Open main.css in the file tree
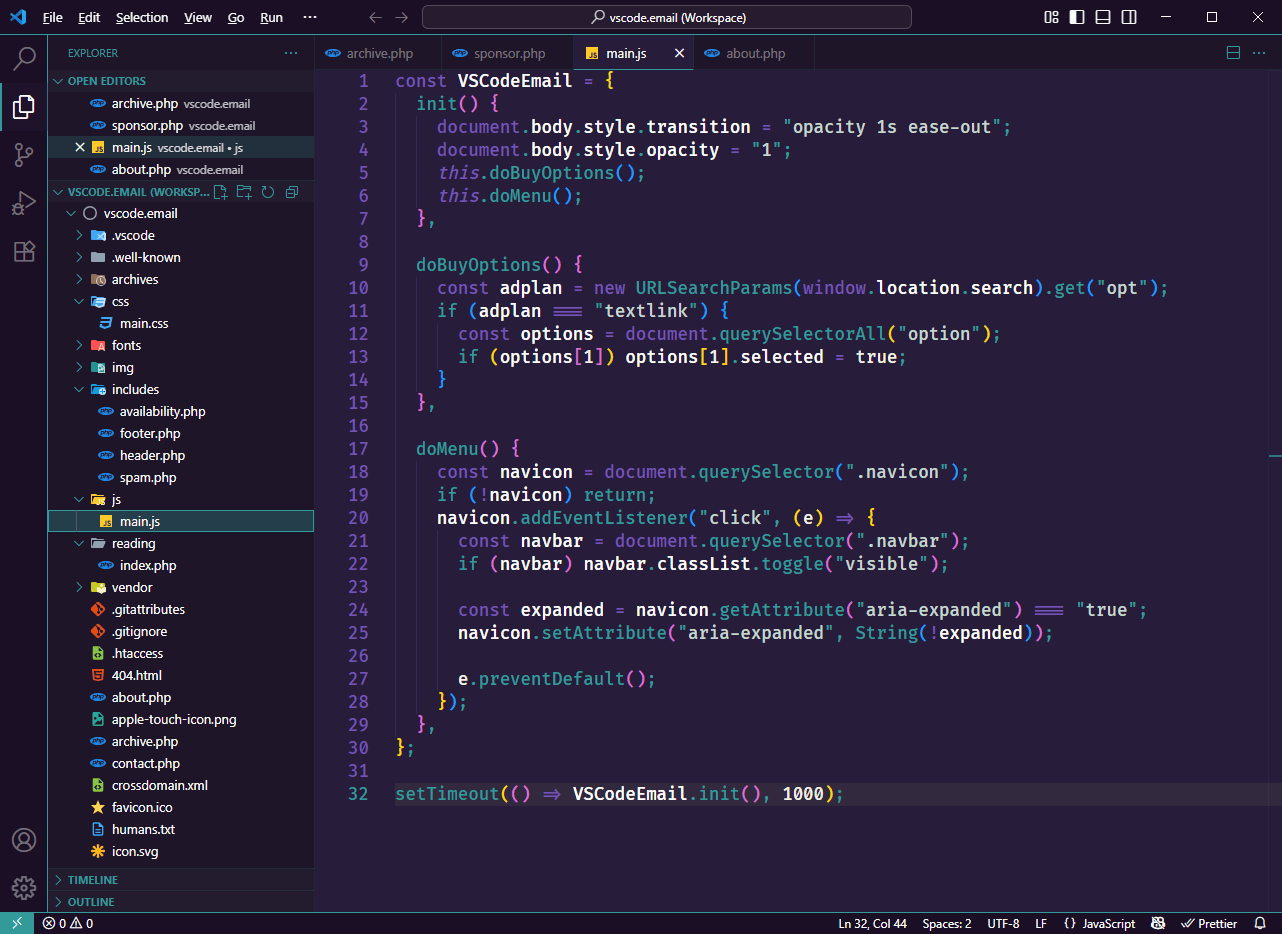 (181, 323)
